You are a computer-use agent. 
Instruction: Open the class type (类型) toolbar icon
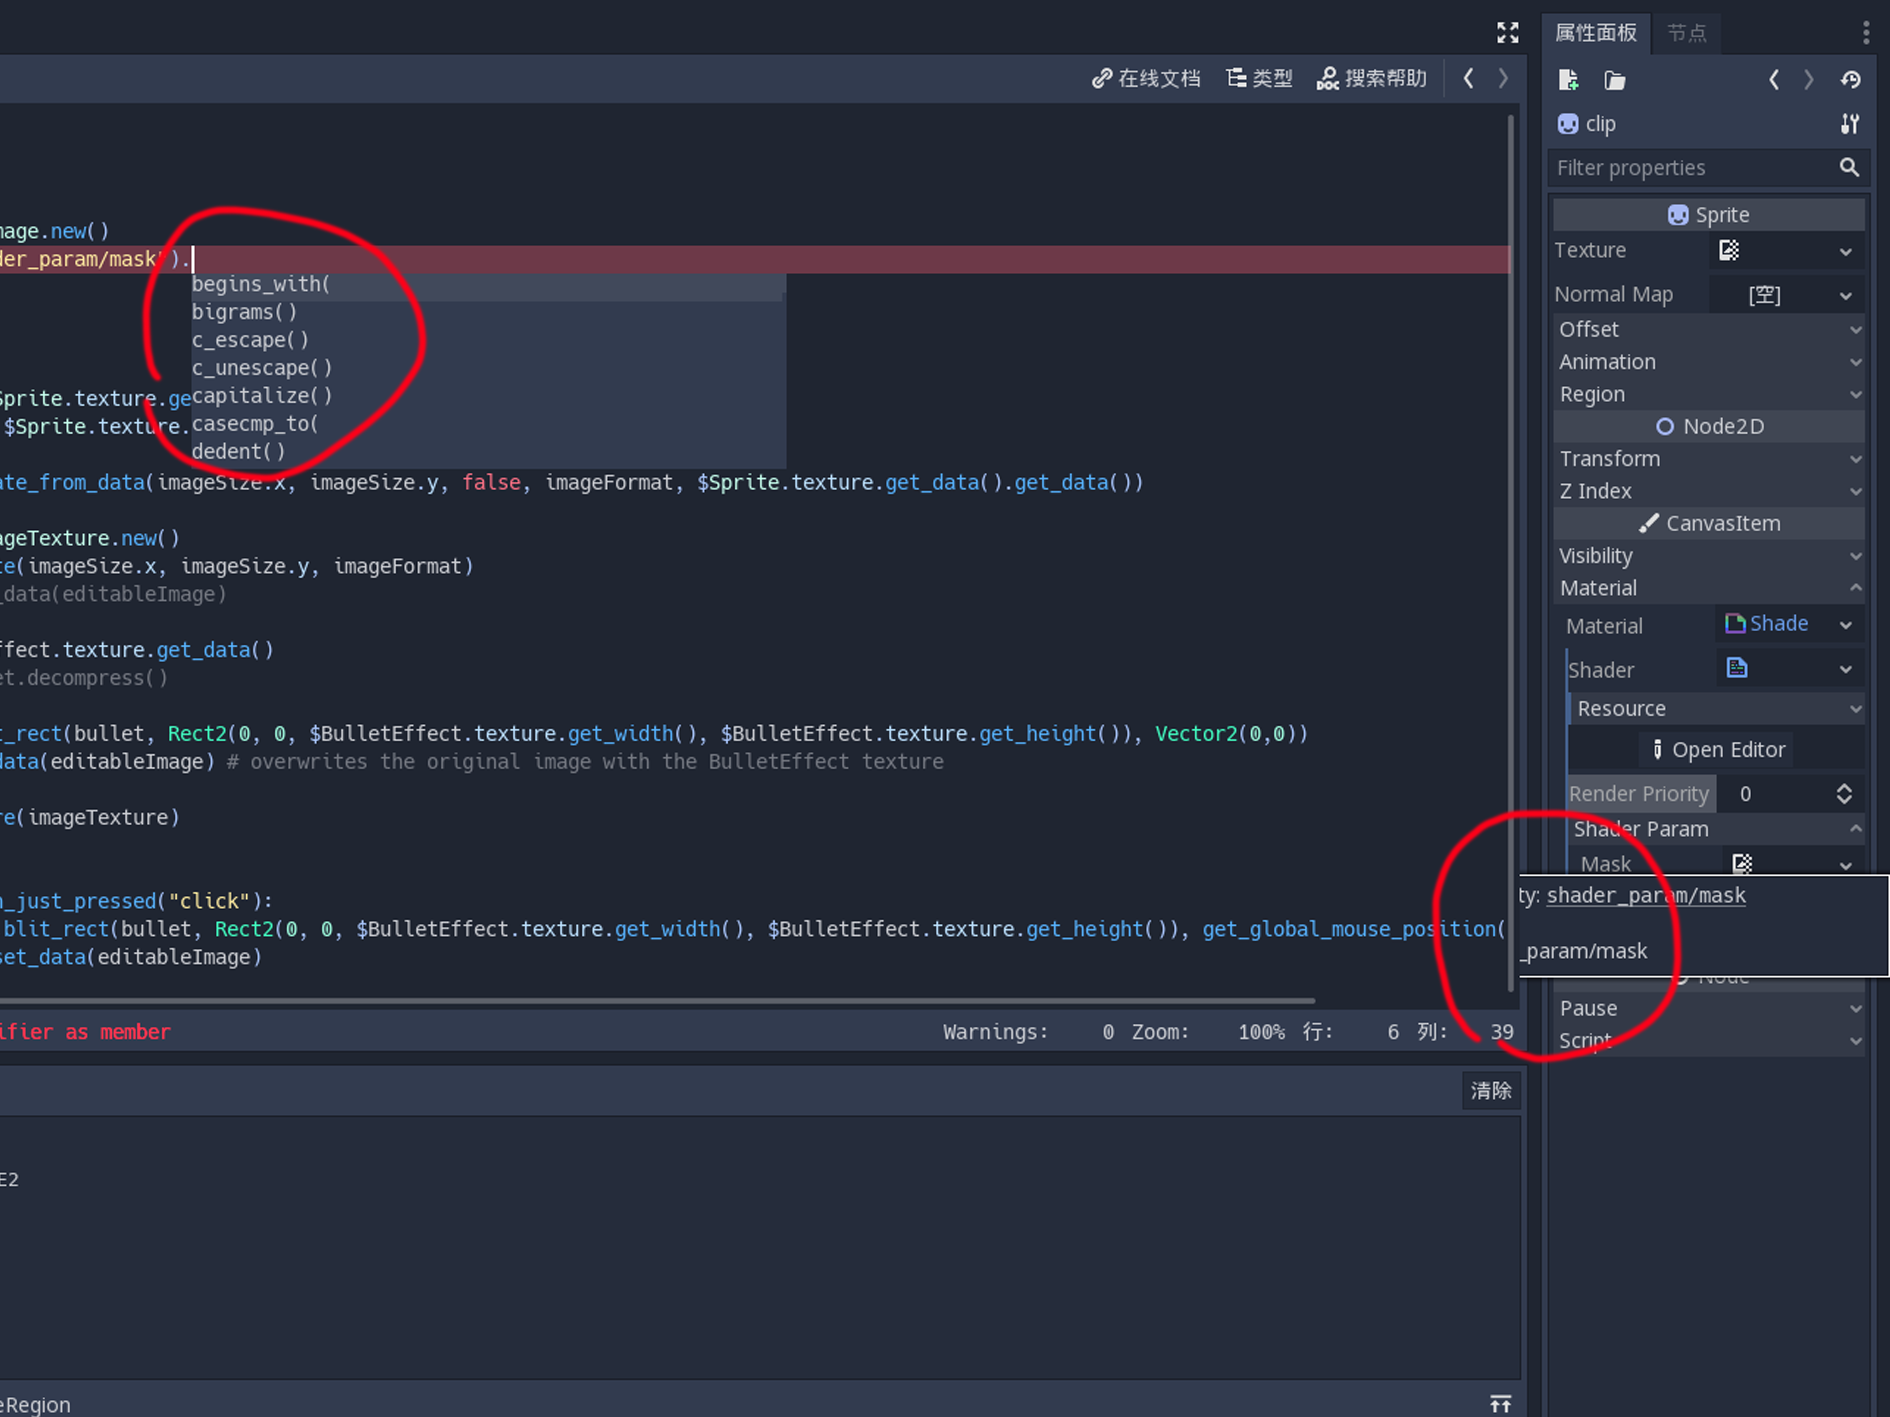tap(1259, 78)
